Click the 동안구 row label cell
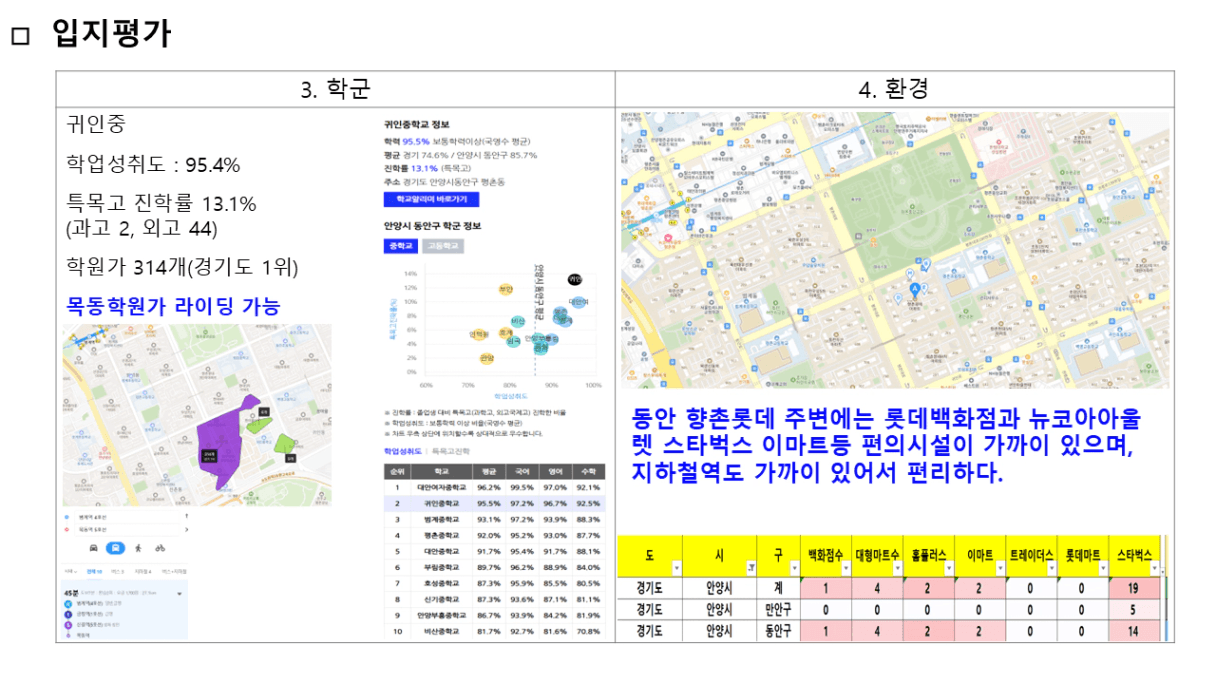 click(778, 630)
